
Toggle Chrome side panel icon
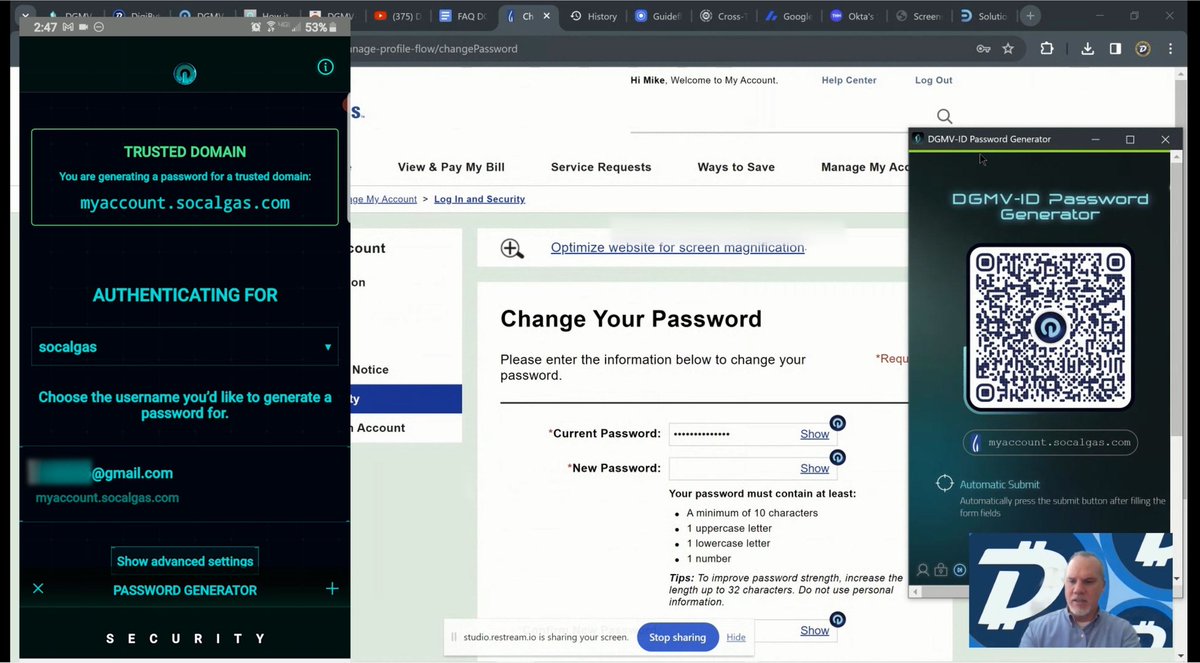[1115, 48]
